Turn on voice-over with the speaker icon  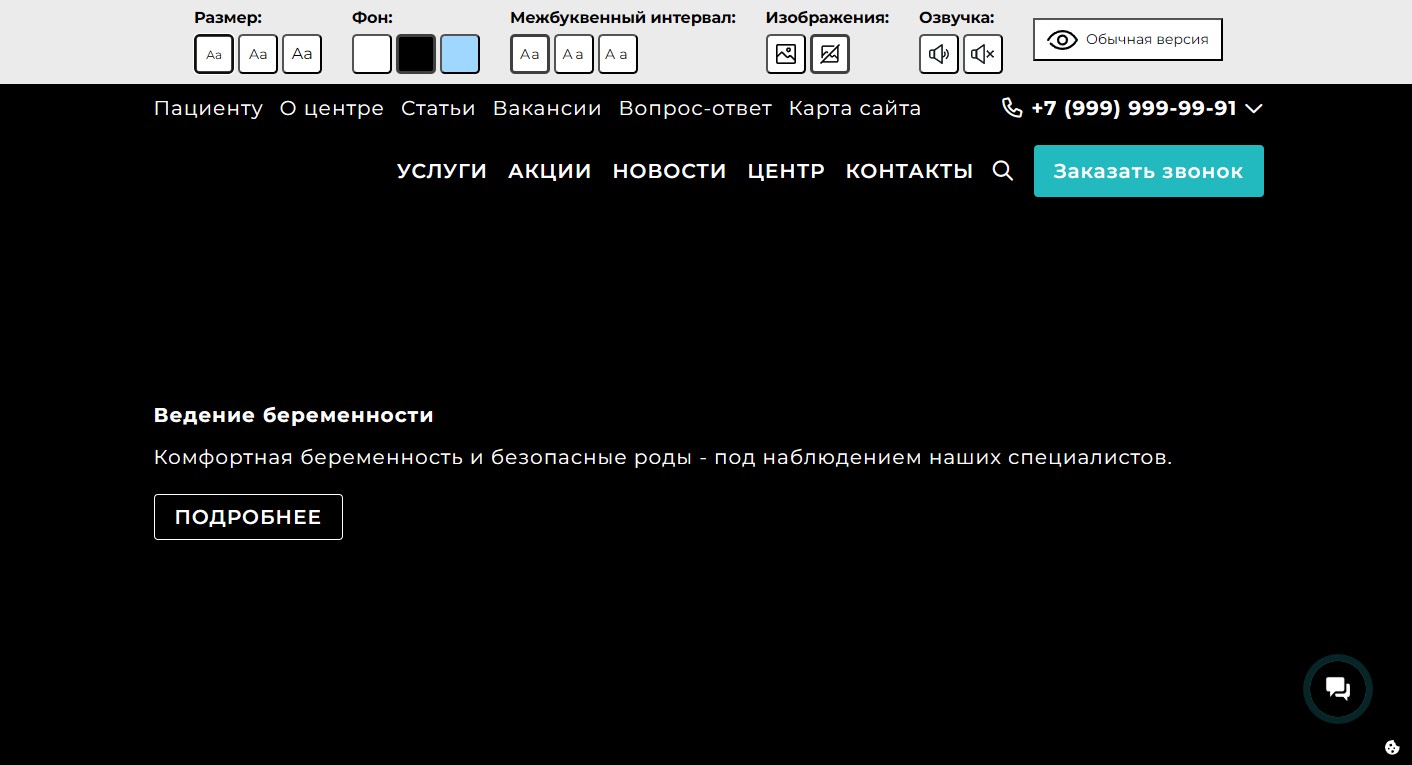coord(938,54)
